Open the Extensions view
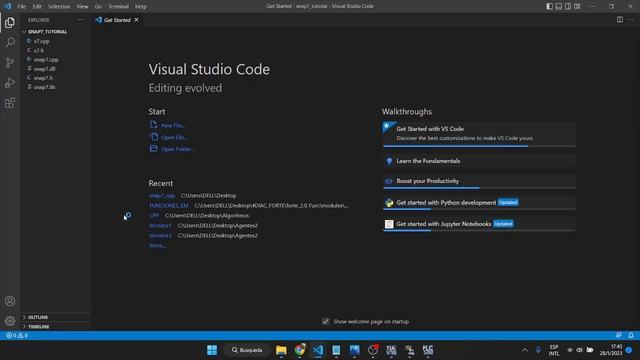The height and width of the screenshot is (360, 640). pos(10,102)
